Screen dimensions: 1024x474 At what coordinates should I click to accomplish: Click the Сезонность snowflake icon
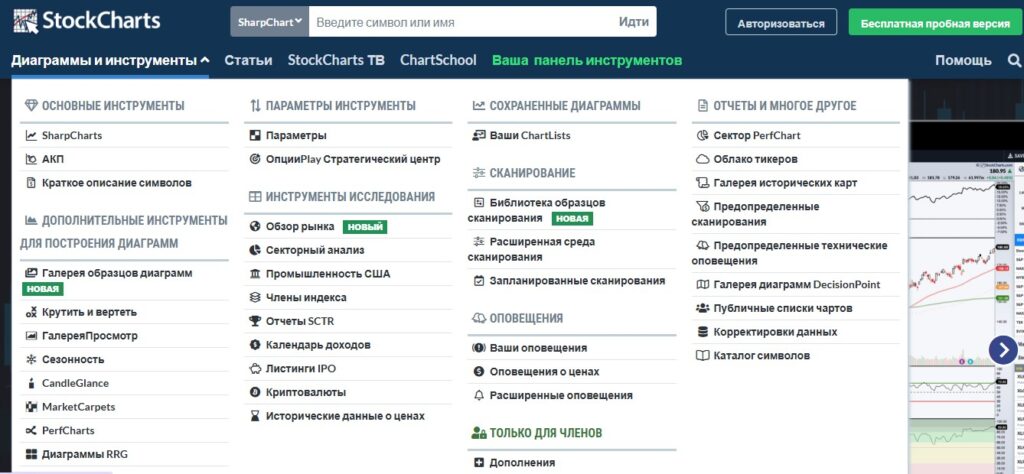pyautogui.click(x=31, y=360)
